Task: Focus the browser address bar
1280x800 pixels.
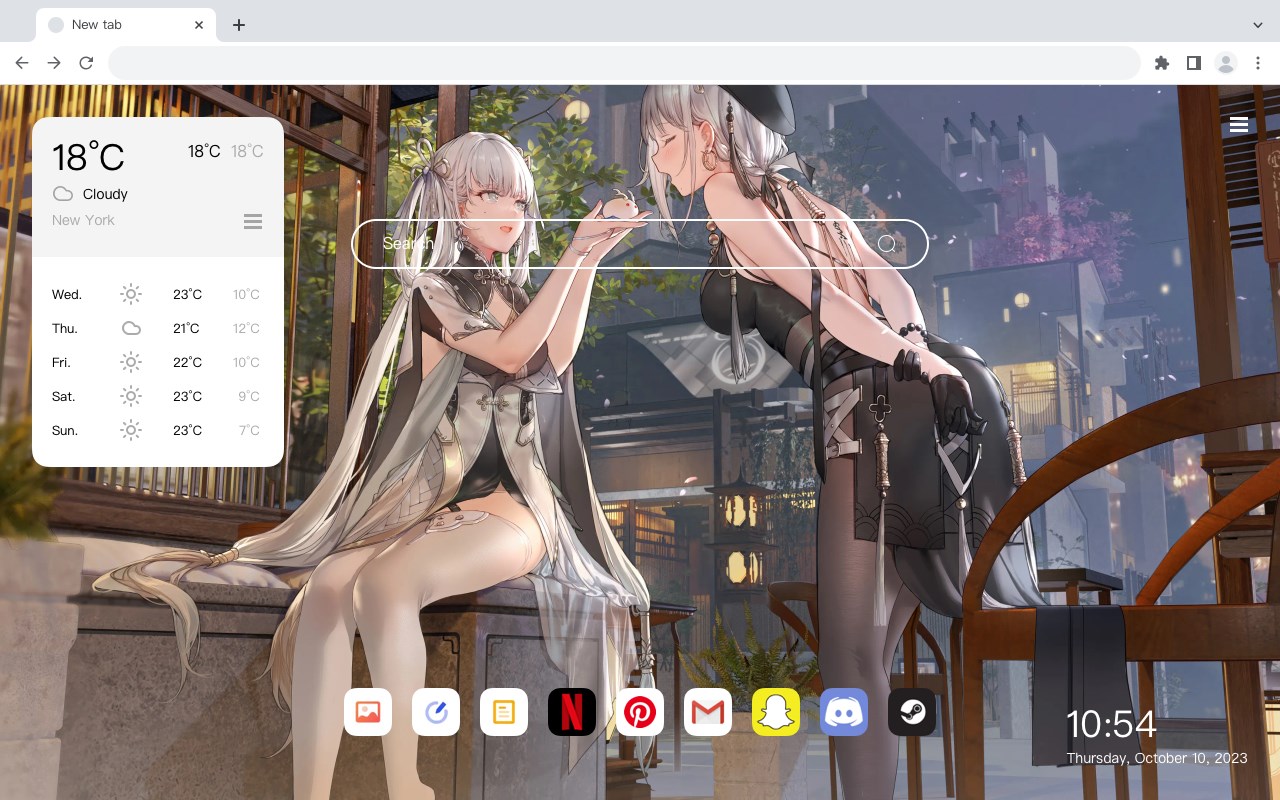Action: tap(624, 63)
